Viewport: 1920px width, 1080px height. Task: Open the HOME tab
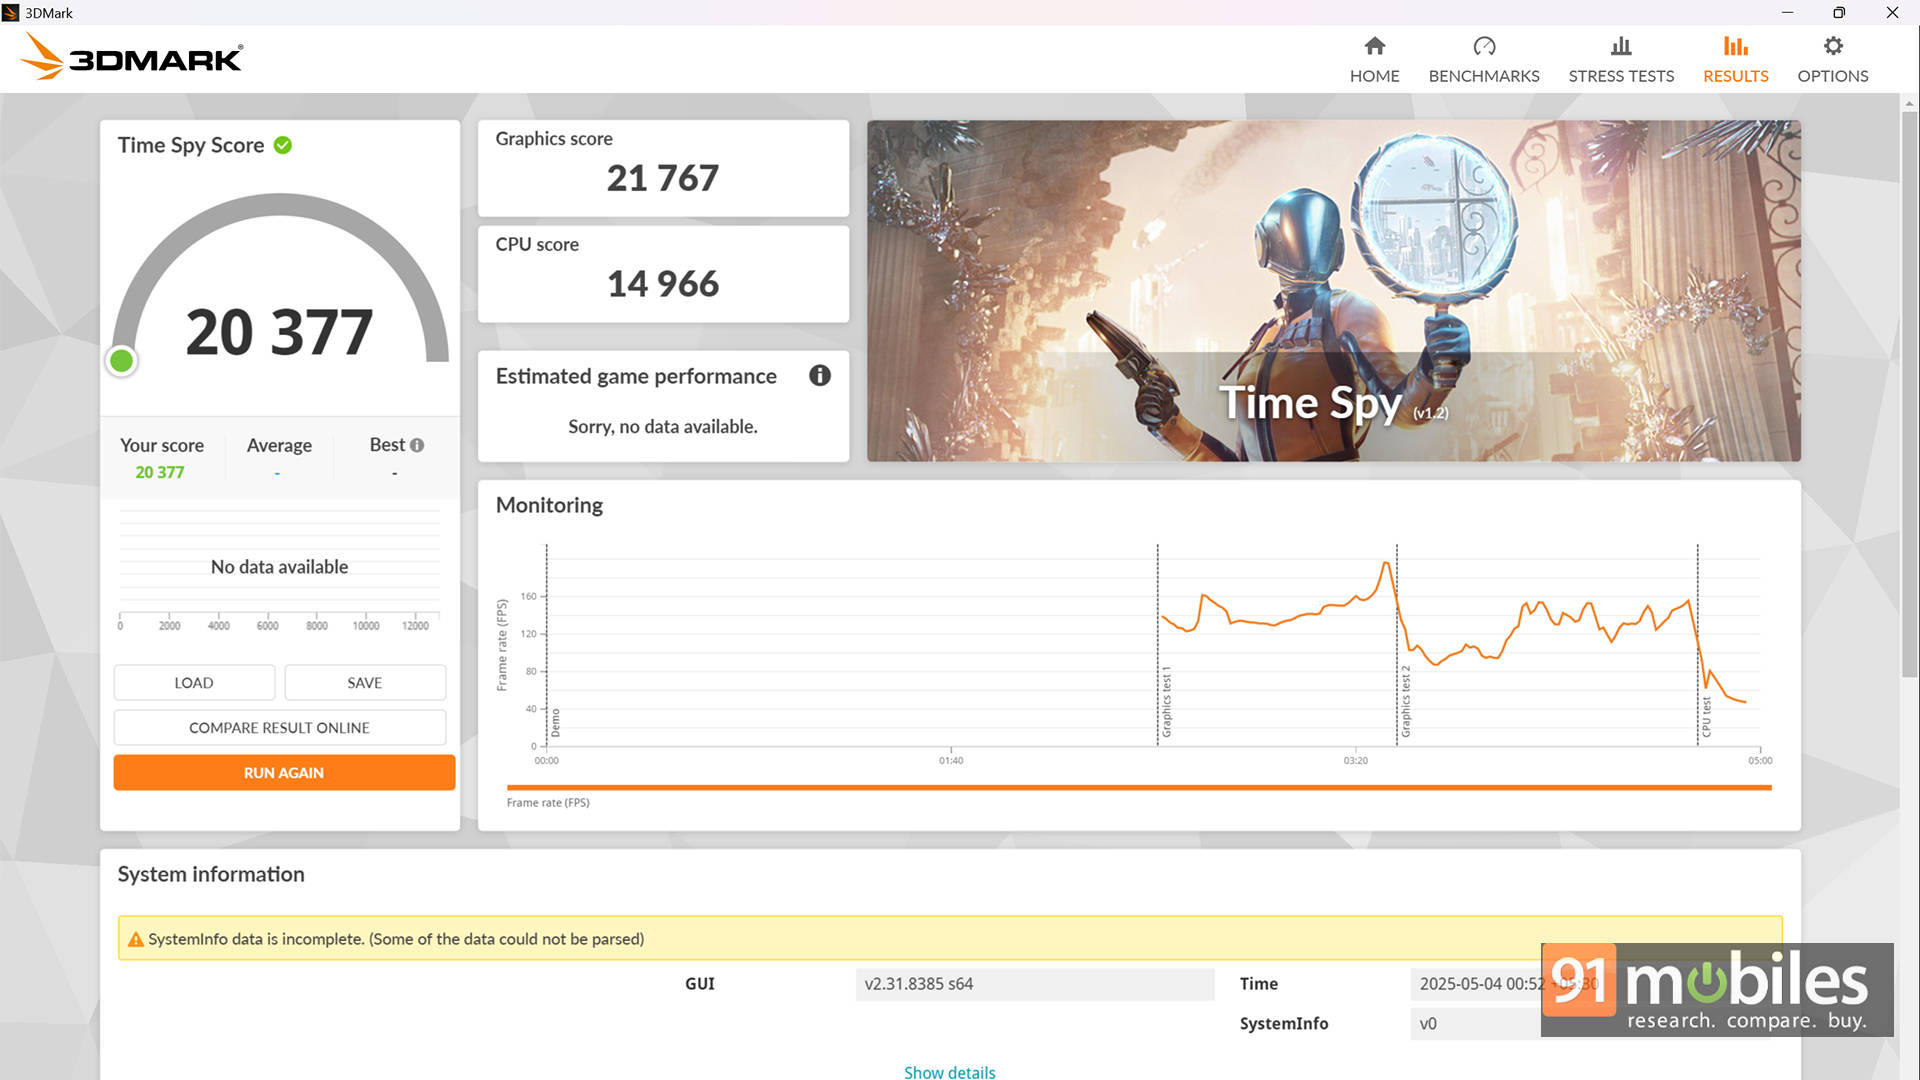point(1374,60)
